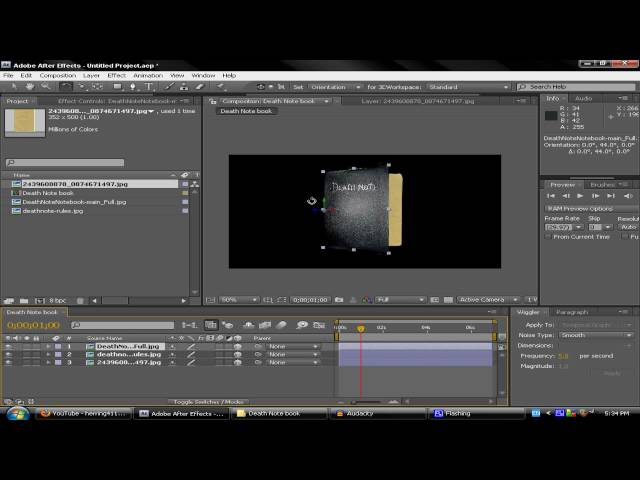The height and width of the screenshot is (480, 640).
Task: Open the Animation menu
Action: point(148,76)
